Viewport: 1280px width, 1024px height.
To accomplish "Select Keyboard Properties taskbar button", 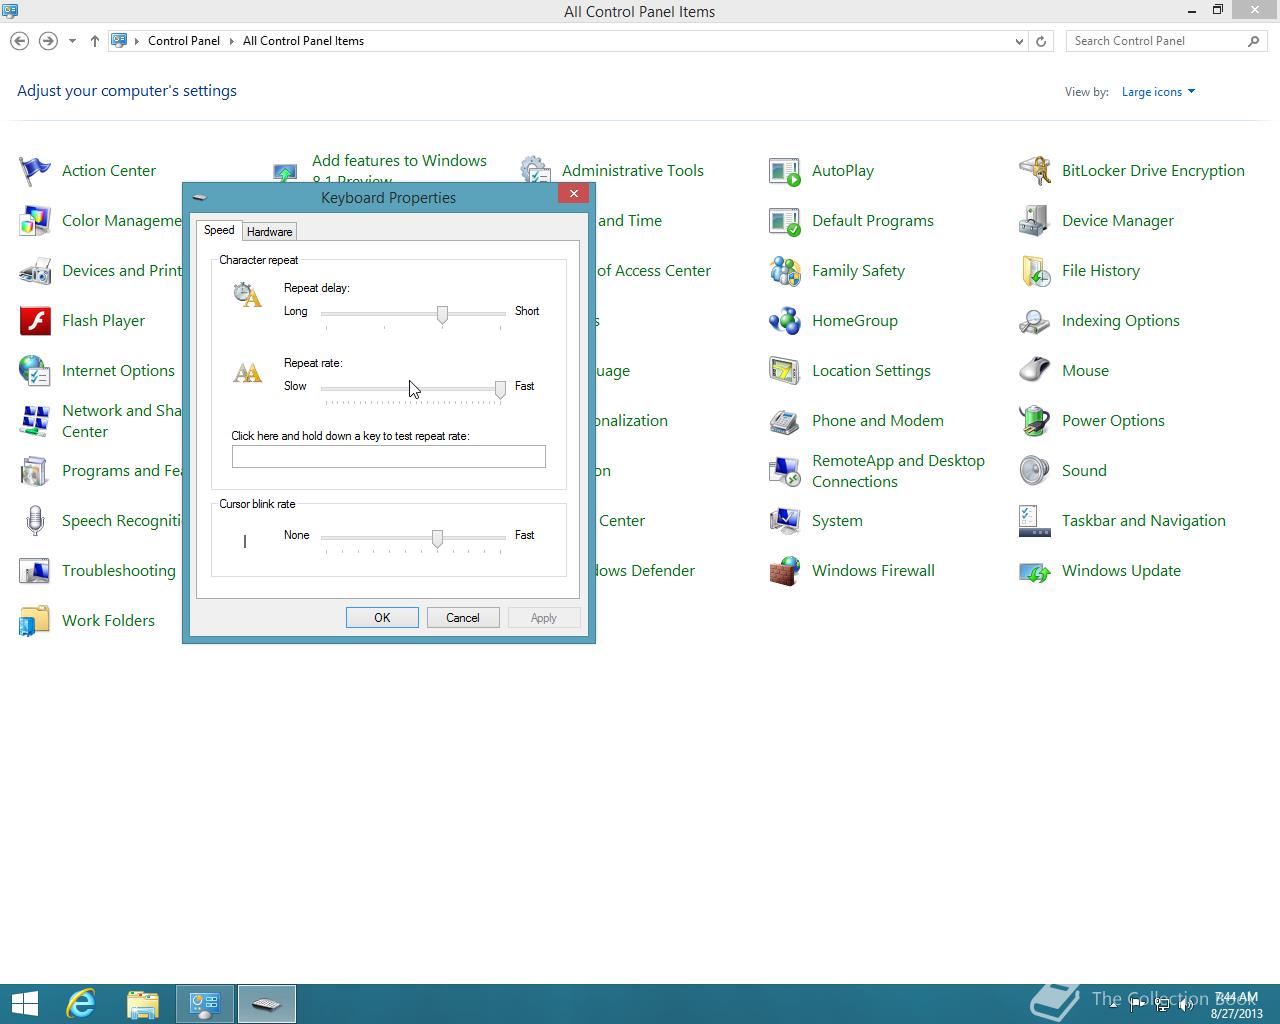I will click(x=267, y=1004).
